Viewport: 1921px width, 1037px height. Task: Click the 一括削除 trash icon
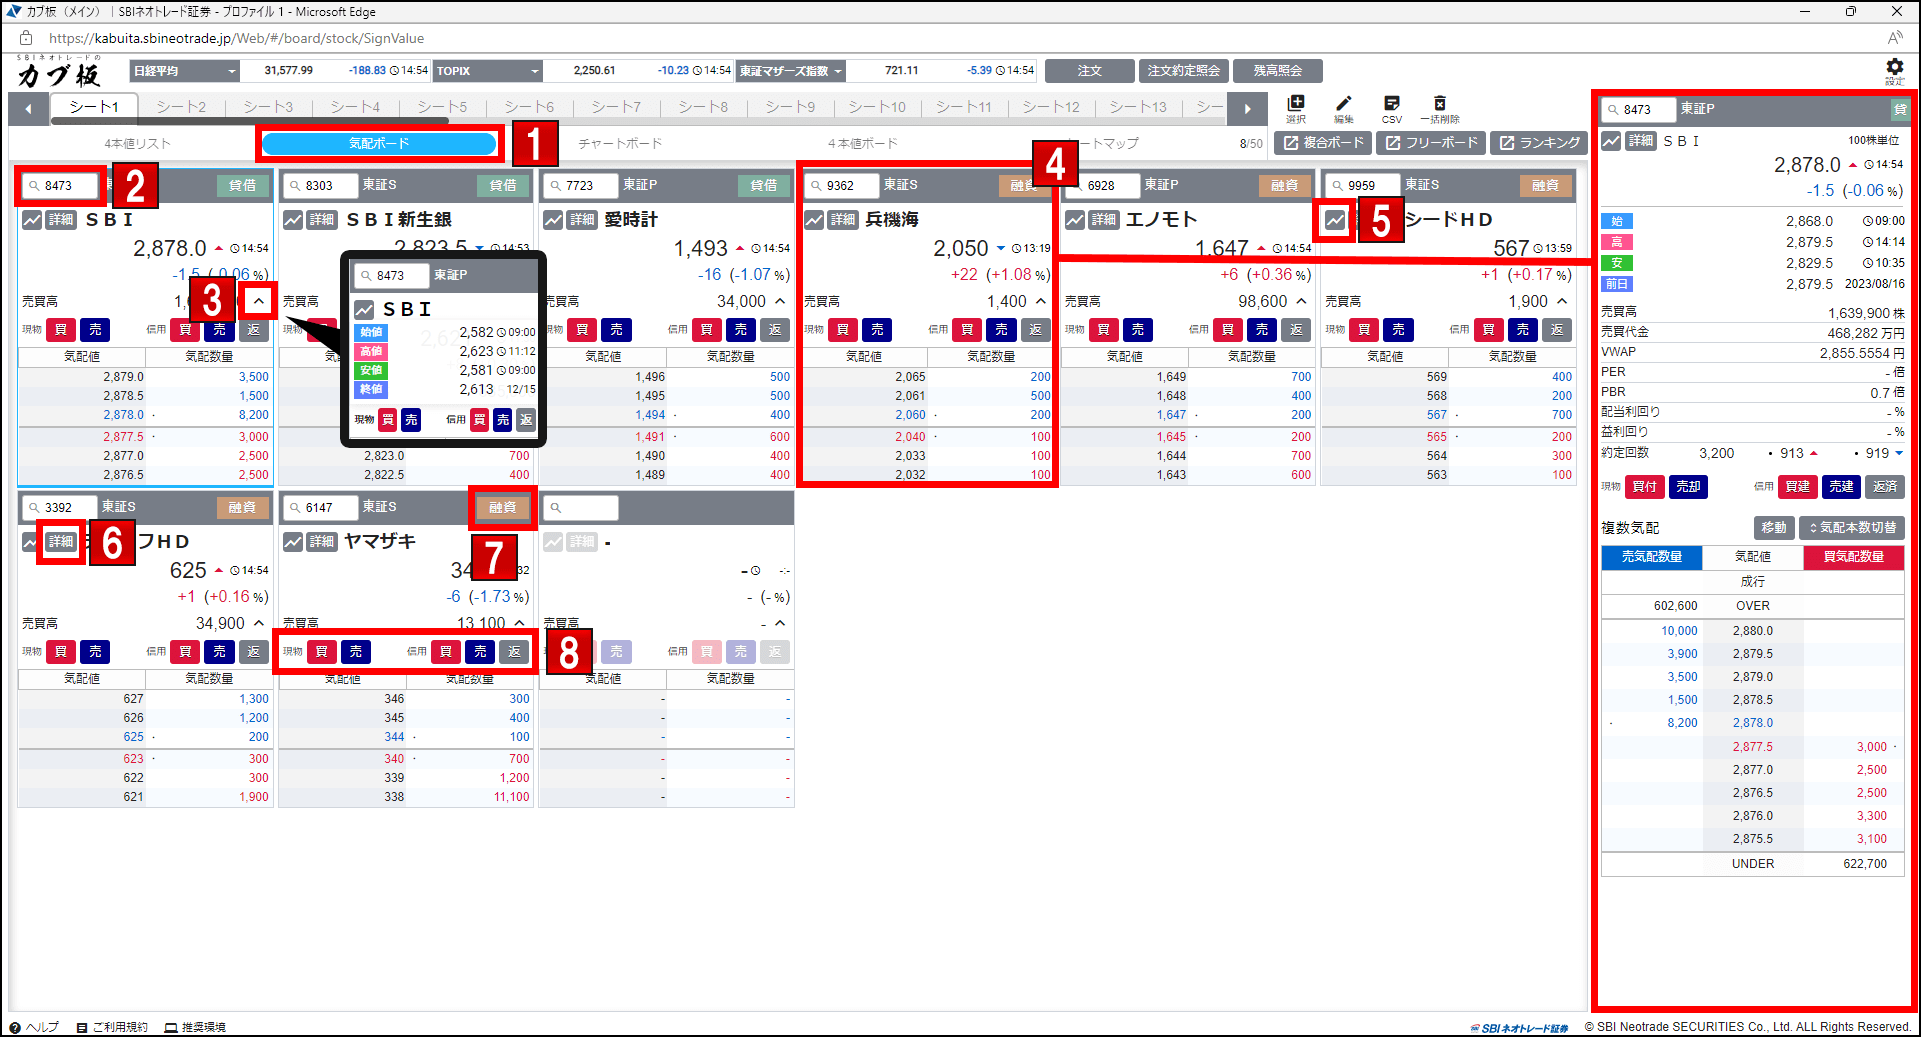pyautogui.click(x=1440, y=108)
